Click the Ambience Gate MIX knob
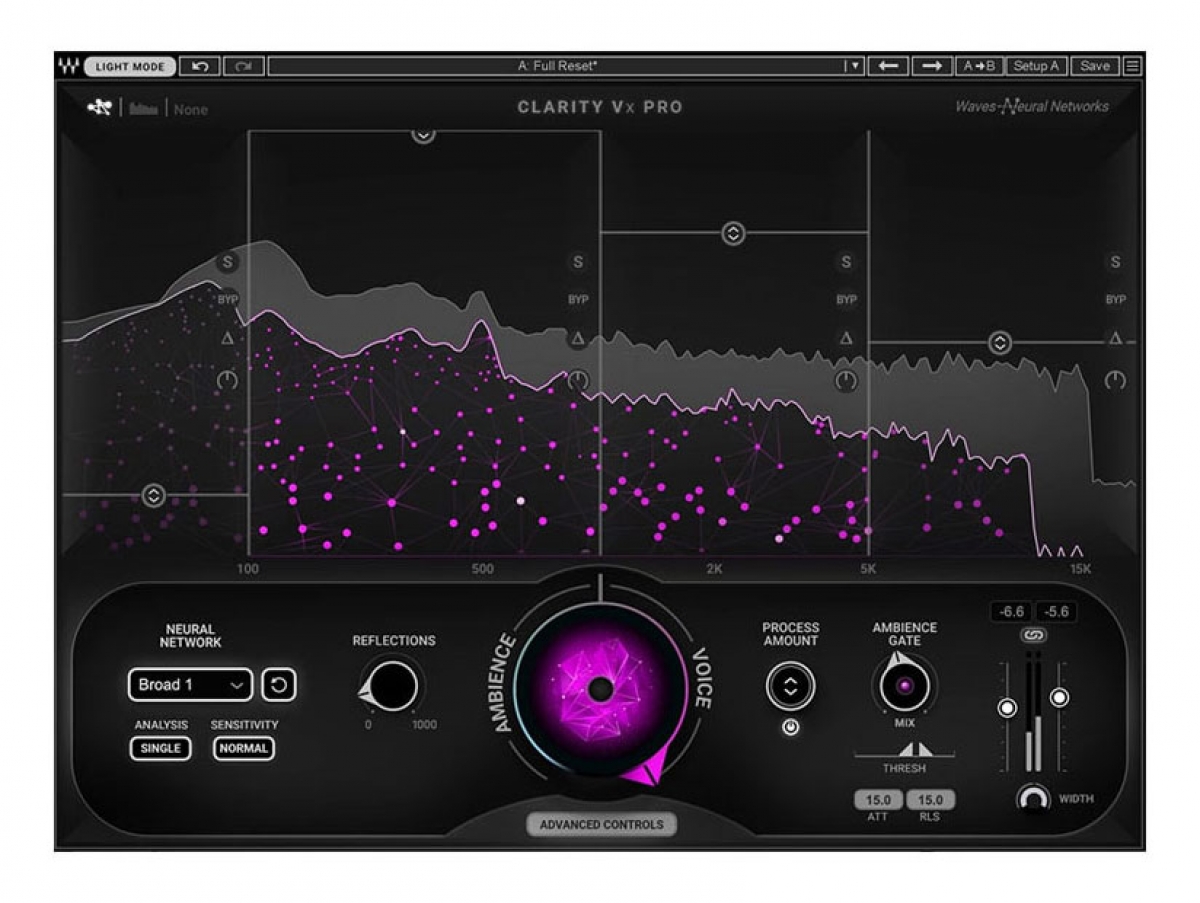This screenshot has height=903, width=1200. [x=905, y=686]
